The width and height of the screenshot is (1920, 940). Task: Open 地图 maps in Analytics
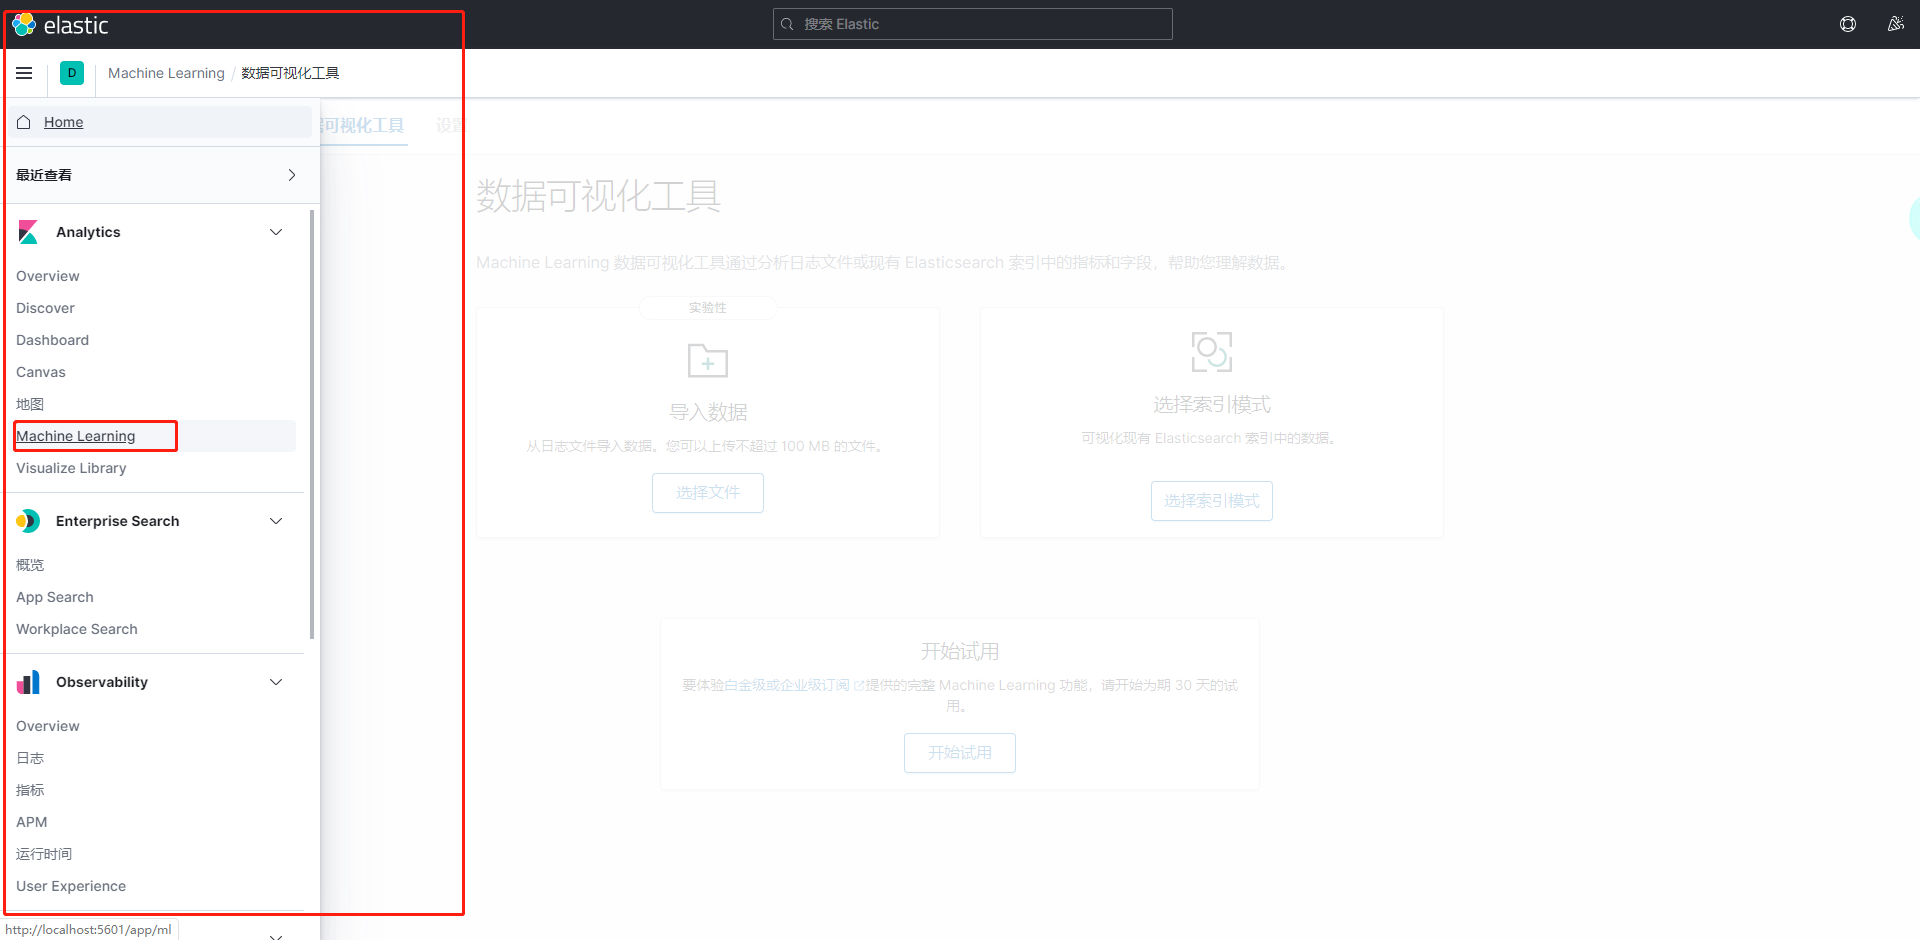[30, 404]
